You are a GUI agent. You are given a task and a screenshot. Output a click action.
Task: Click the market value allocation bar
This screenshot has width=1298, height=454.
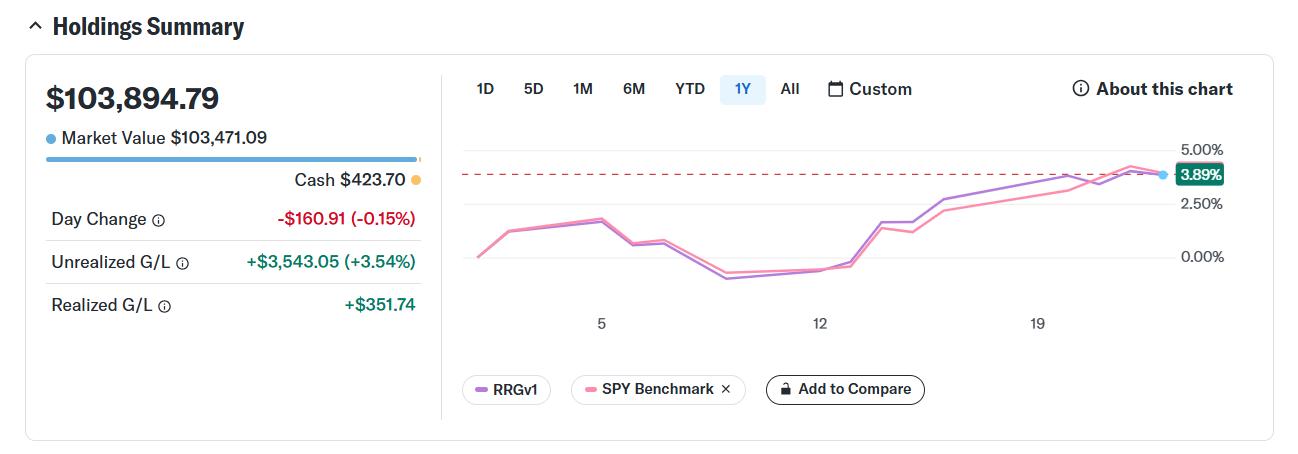[231, 159]
